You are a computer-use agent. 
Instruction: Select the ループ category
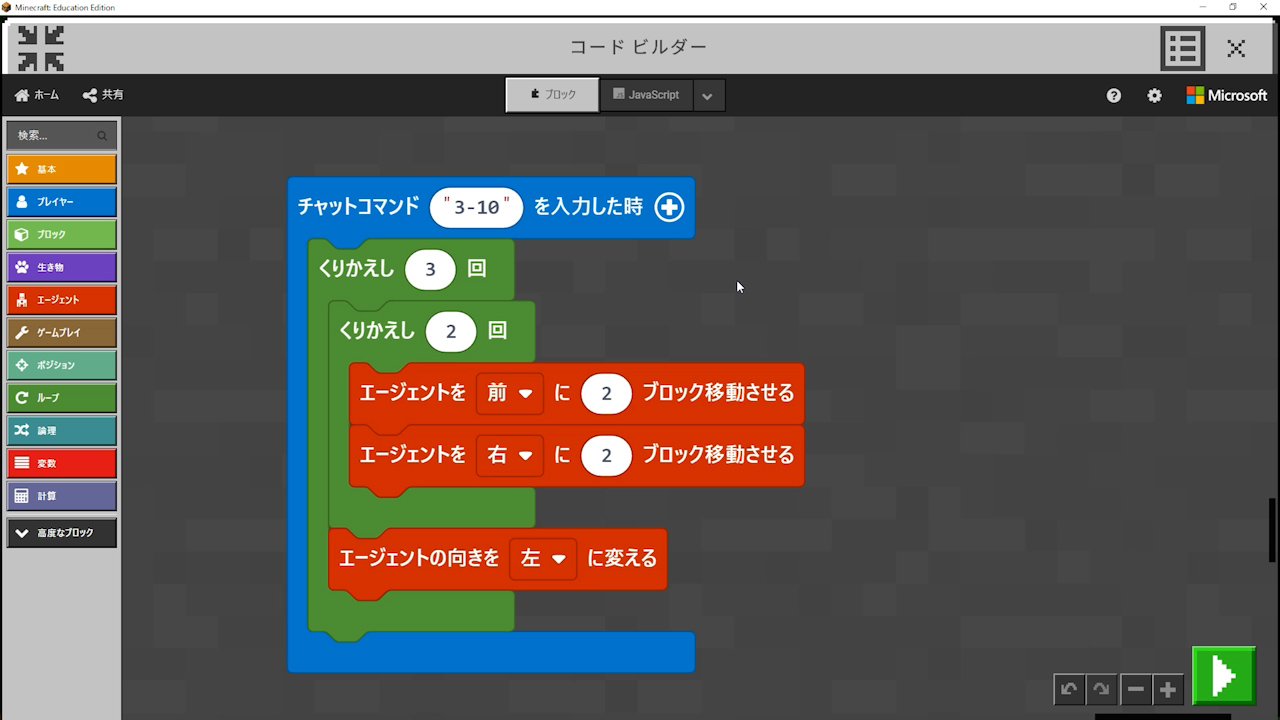61,398
